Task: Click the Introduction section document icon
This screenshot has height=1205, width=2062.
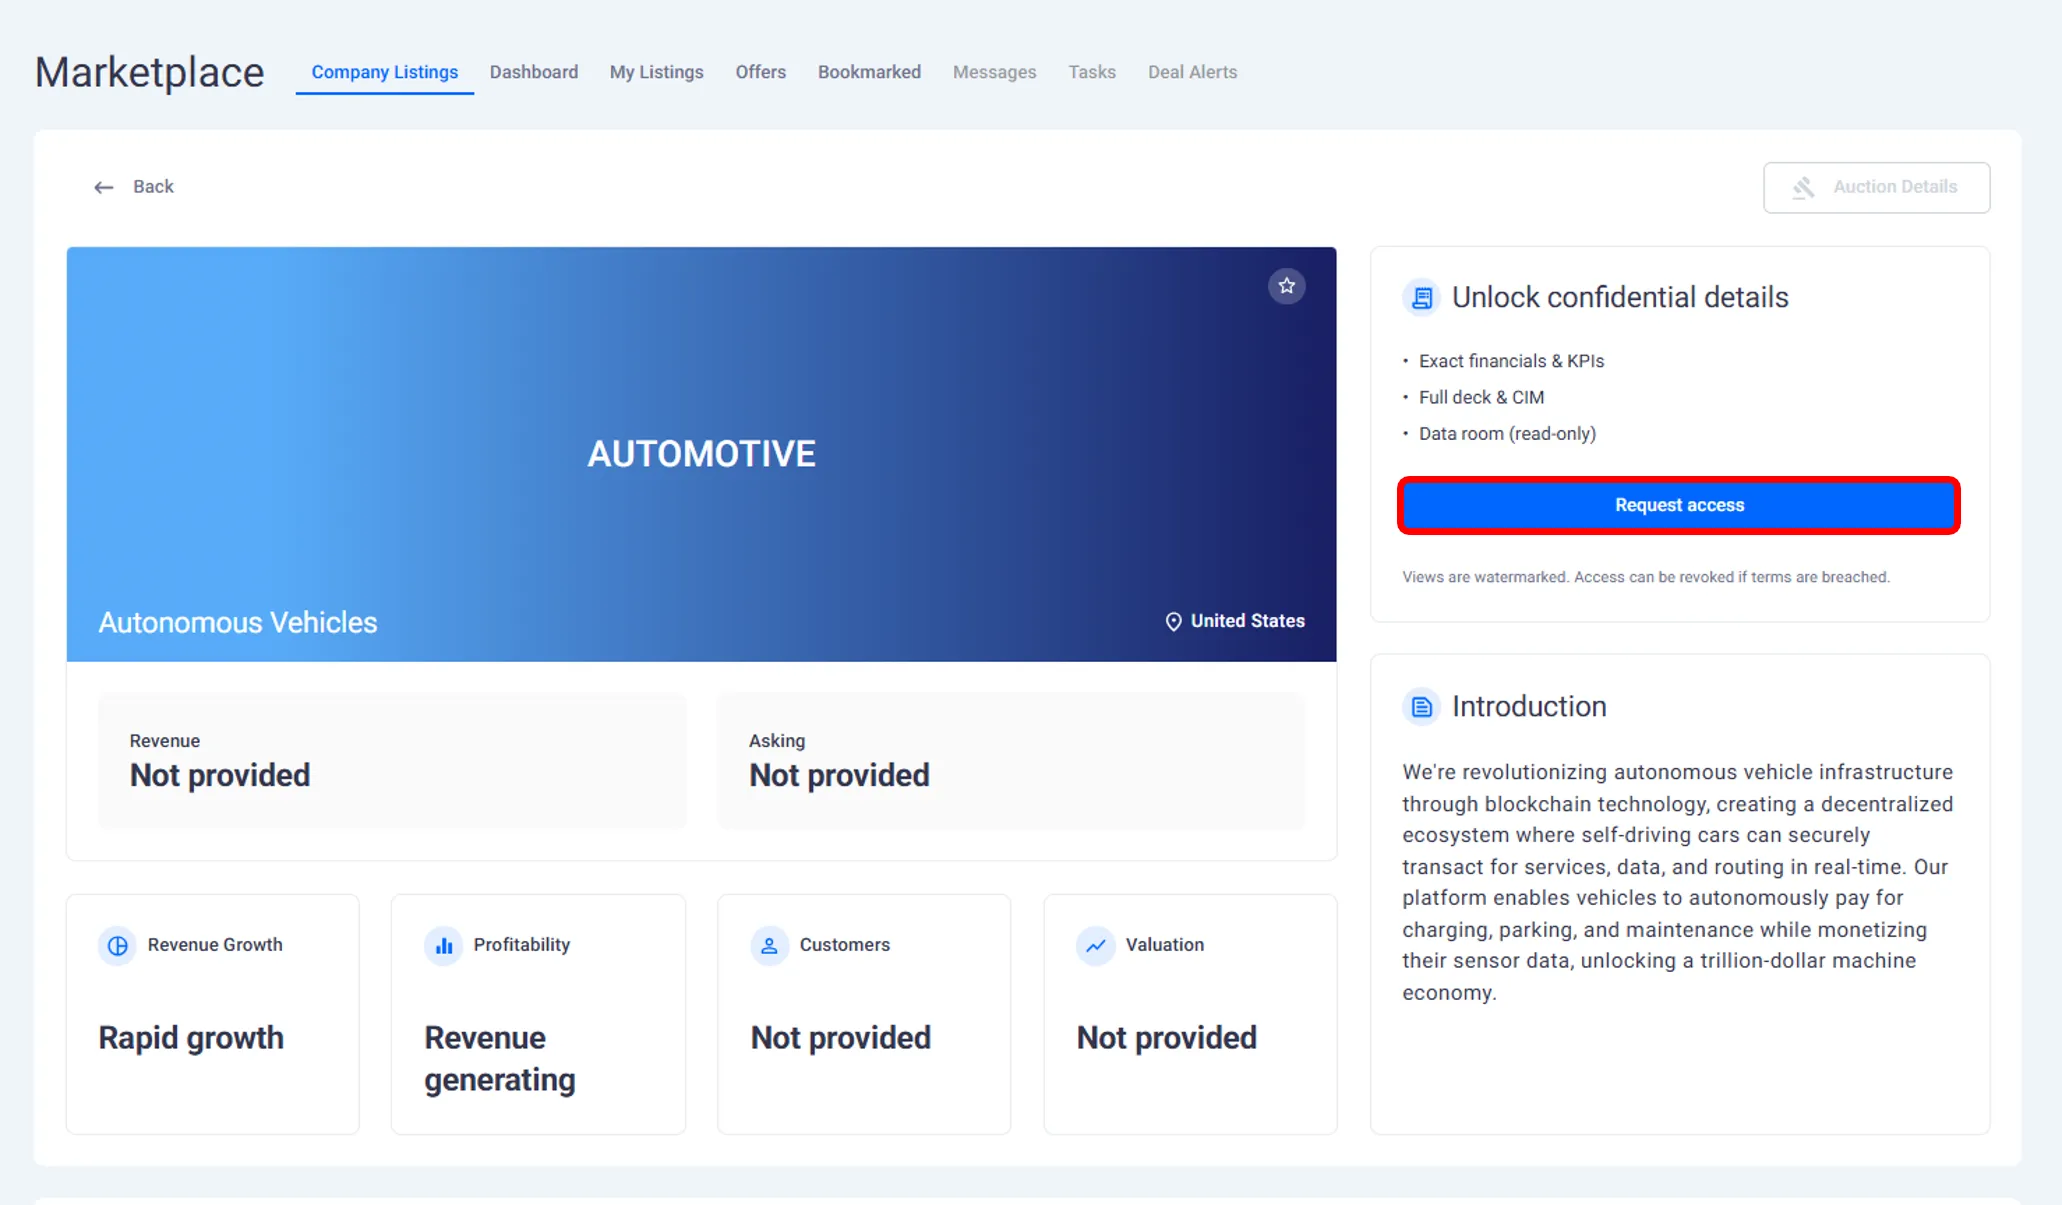Action: click(x=1421, y=707)
